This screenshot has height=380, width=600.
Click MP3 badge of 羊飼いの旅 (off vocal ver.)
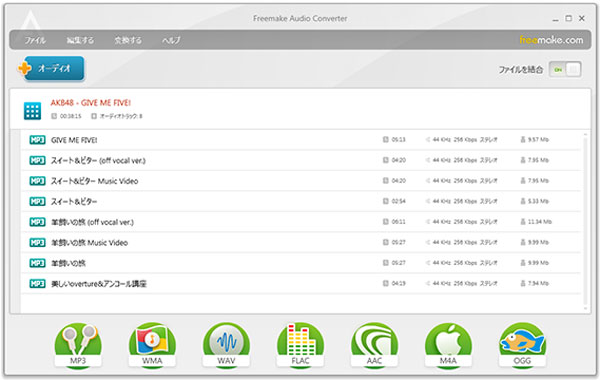[x=38, y=222]
